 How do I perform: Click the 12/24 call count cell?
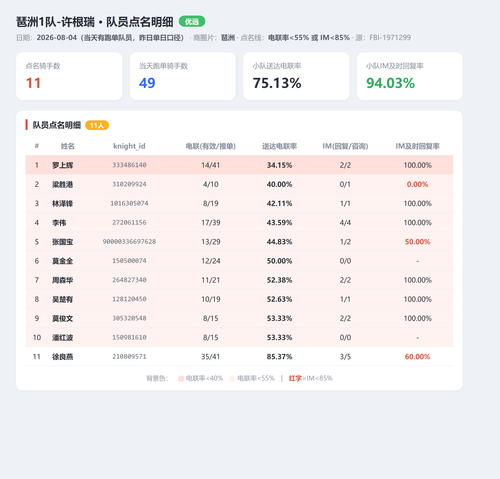pyautogui.click(x=211, y=261)
